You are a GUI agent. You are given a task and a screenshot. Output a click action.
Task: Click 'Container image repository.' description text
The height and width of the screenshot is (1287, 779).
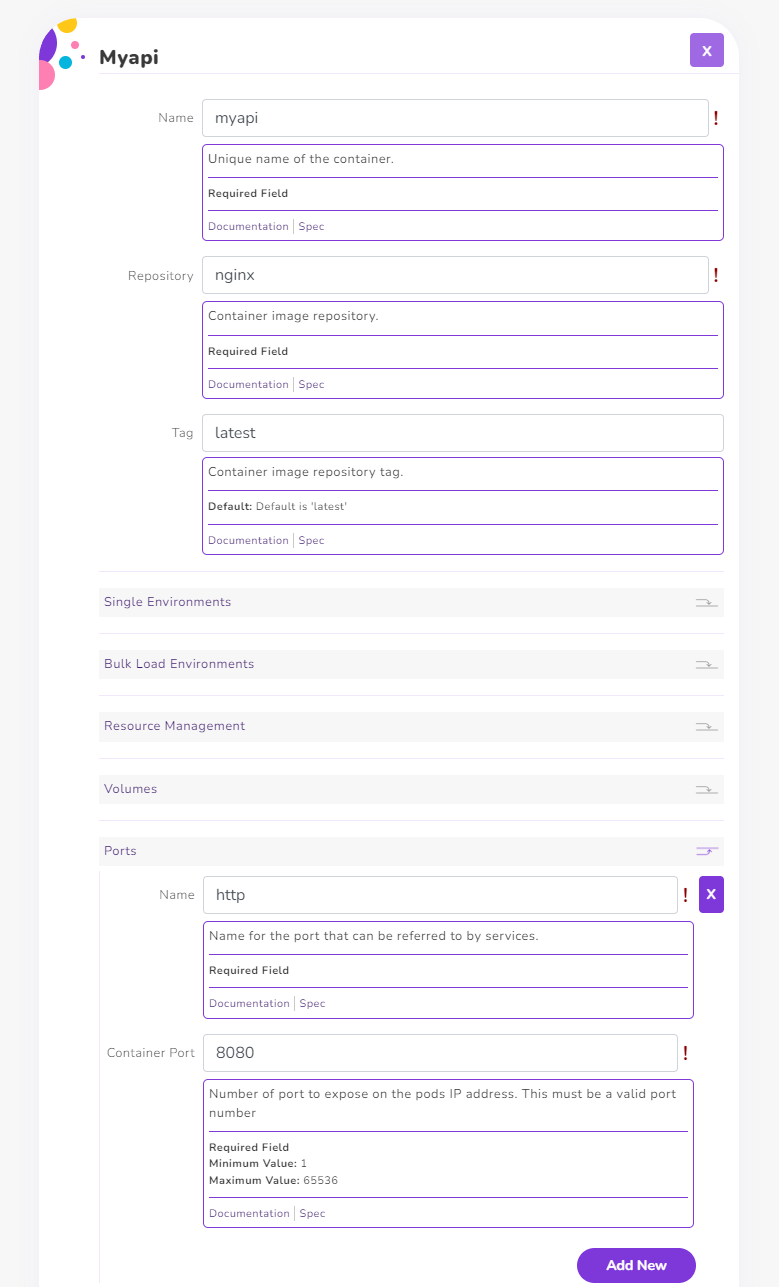293,316
